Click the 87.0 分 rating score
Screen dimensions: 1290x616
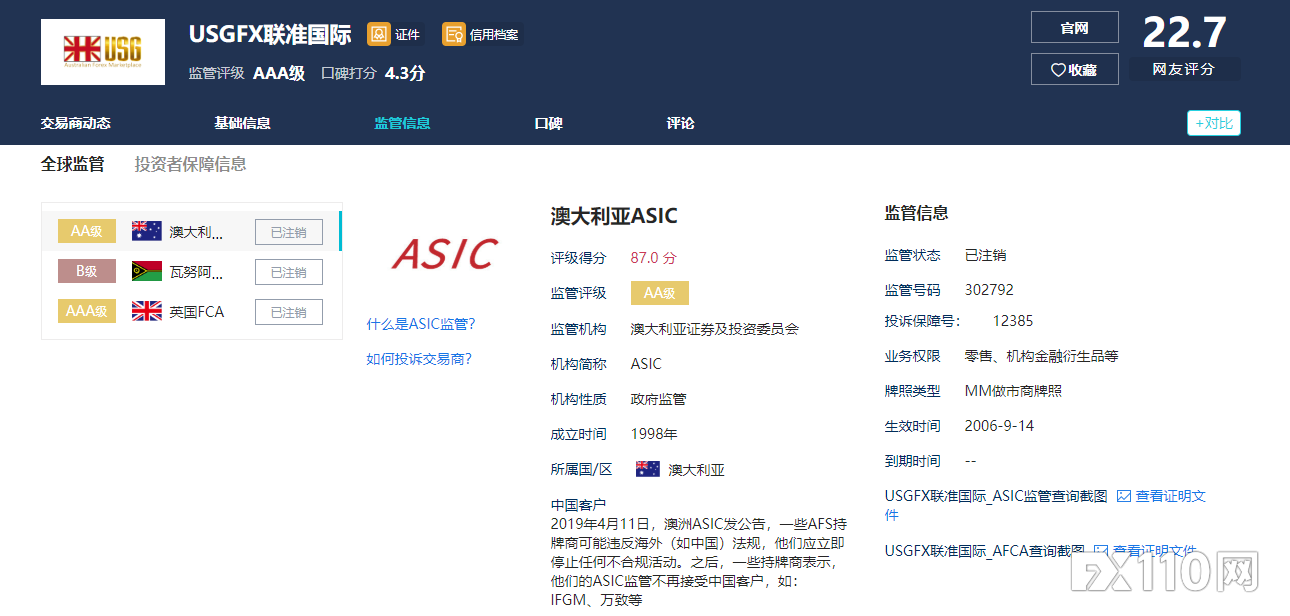click(x=654, y=257)
